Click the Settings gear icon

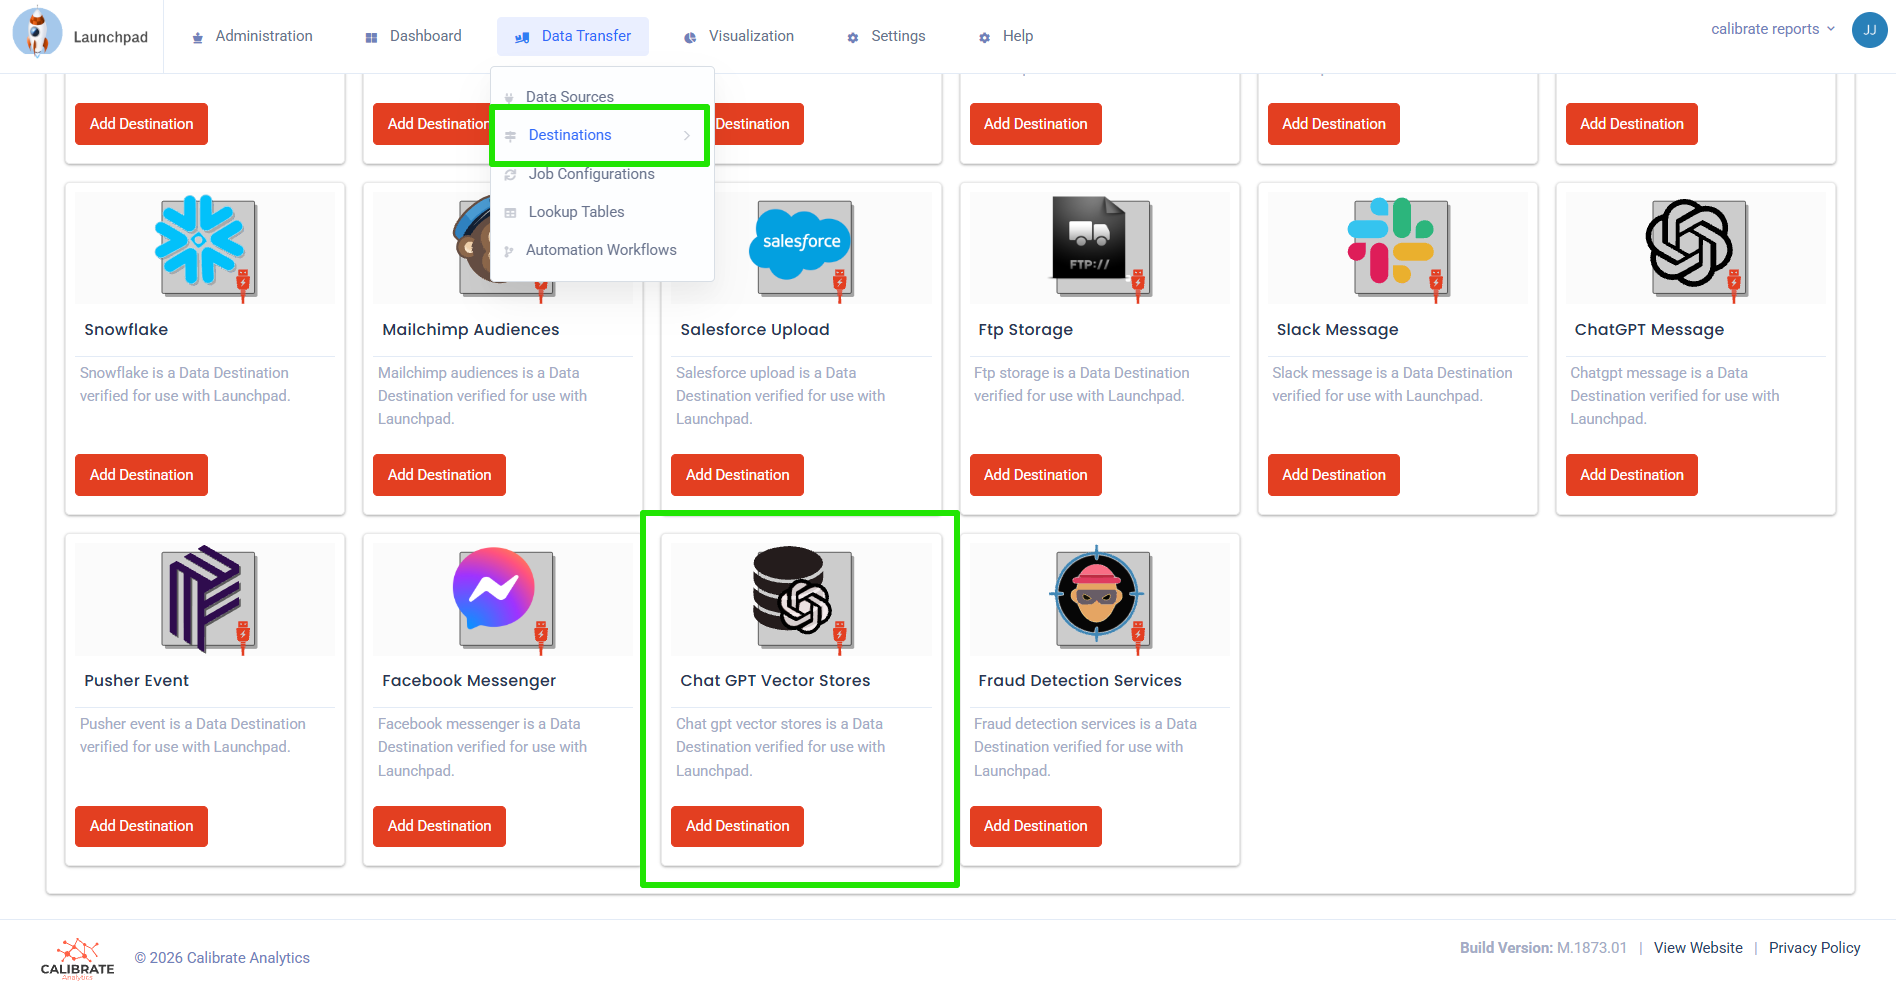pyautogui.click(x=853, y=37)
